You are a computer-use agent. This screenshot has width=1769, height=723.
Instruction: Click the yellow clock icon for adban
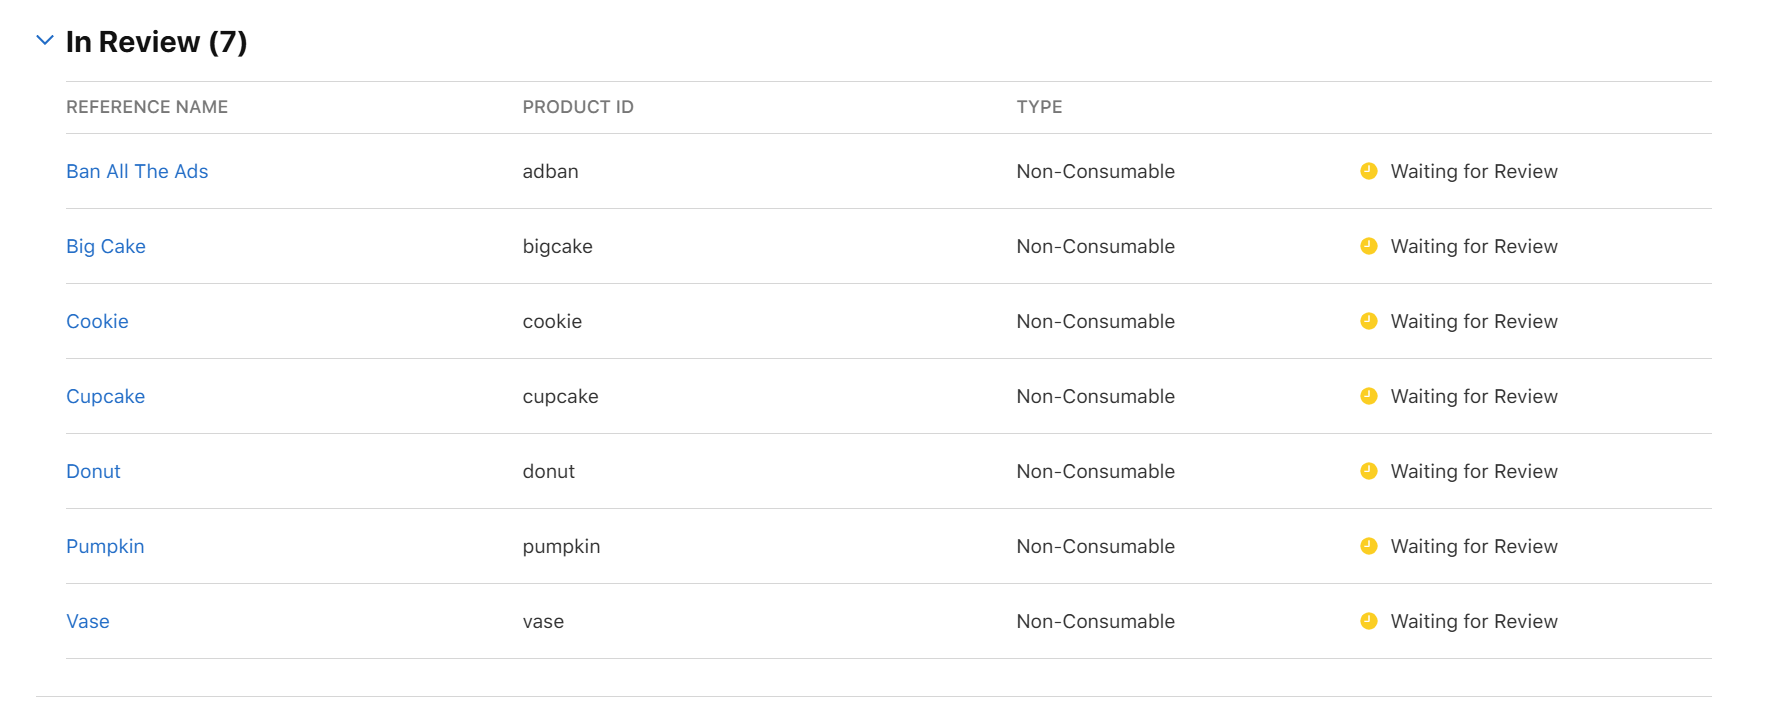pyautogui.click(x=1369, y=171)
